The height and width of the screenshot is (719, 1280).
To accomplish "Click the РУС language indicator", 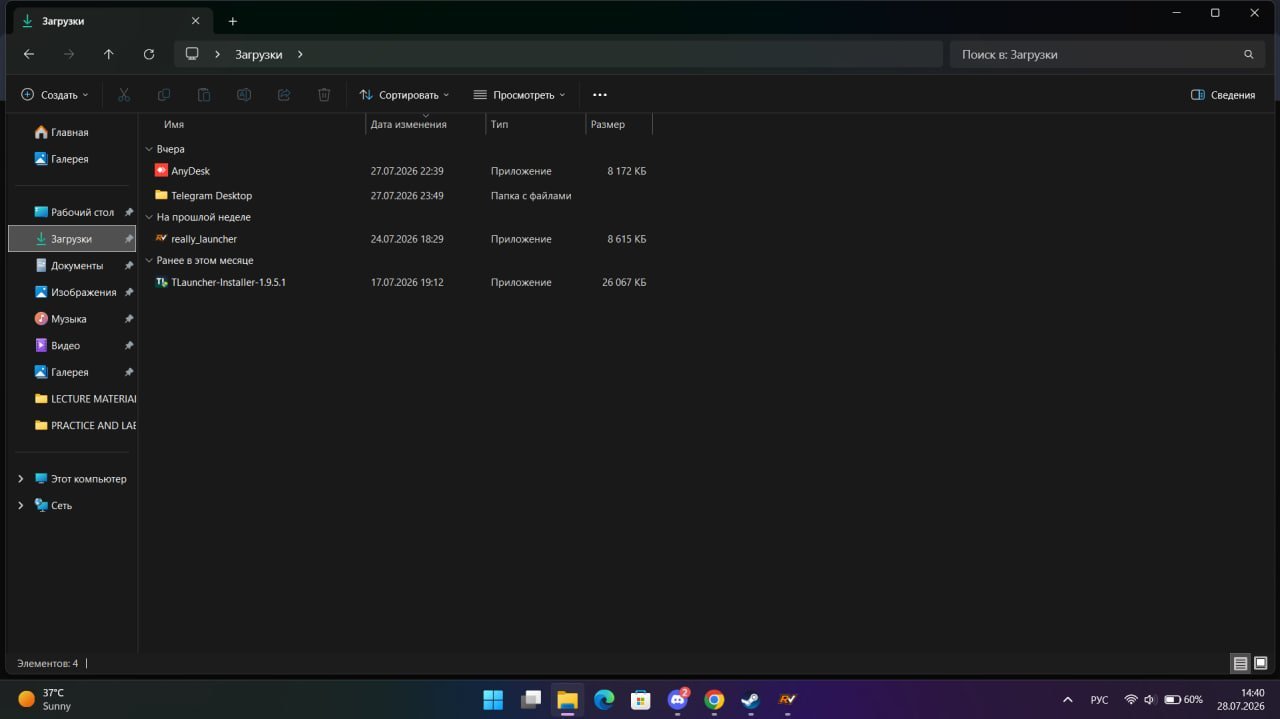I will pos(1099,700).
